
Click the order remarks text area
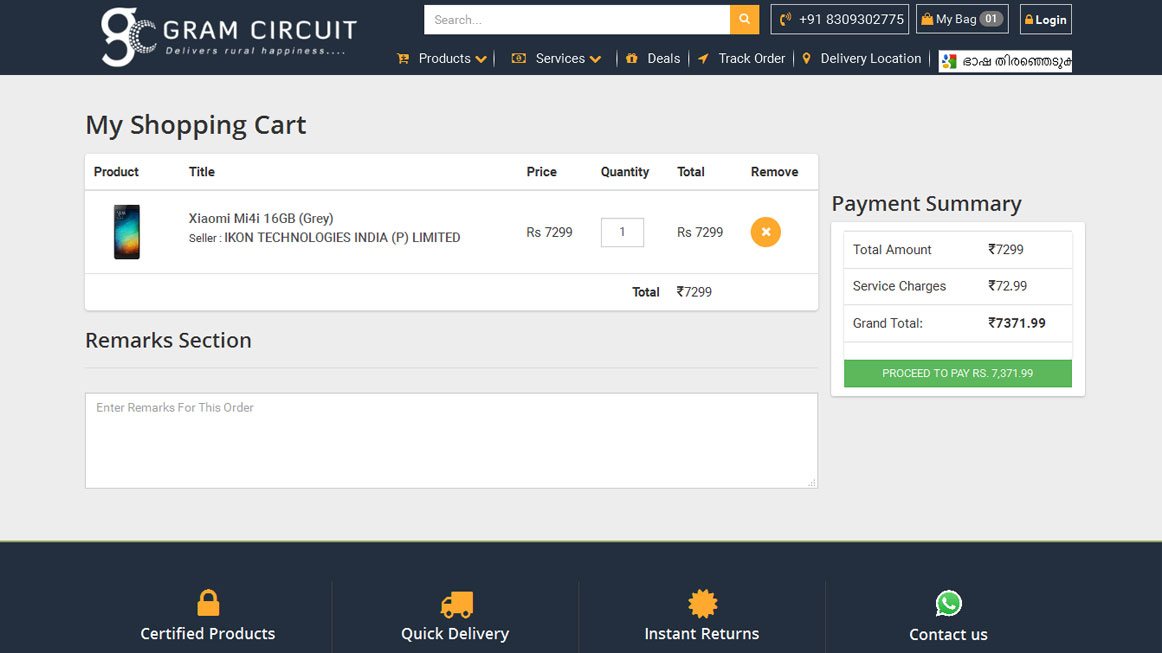pos(451,440)
